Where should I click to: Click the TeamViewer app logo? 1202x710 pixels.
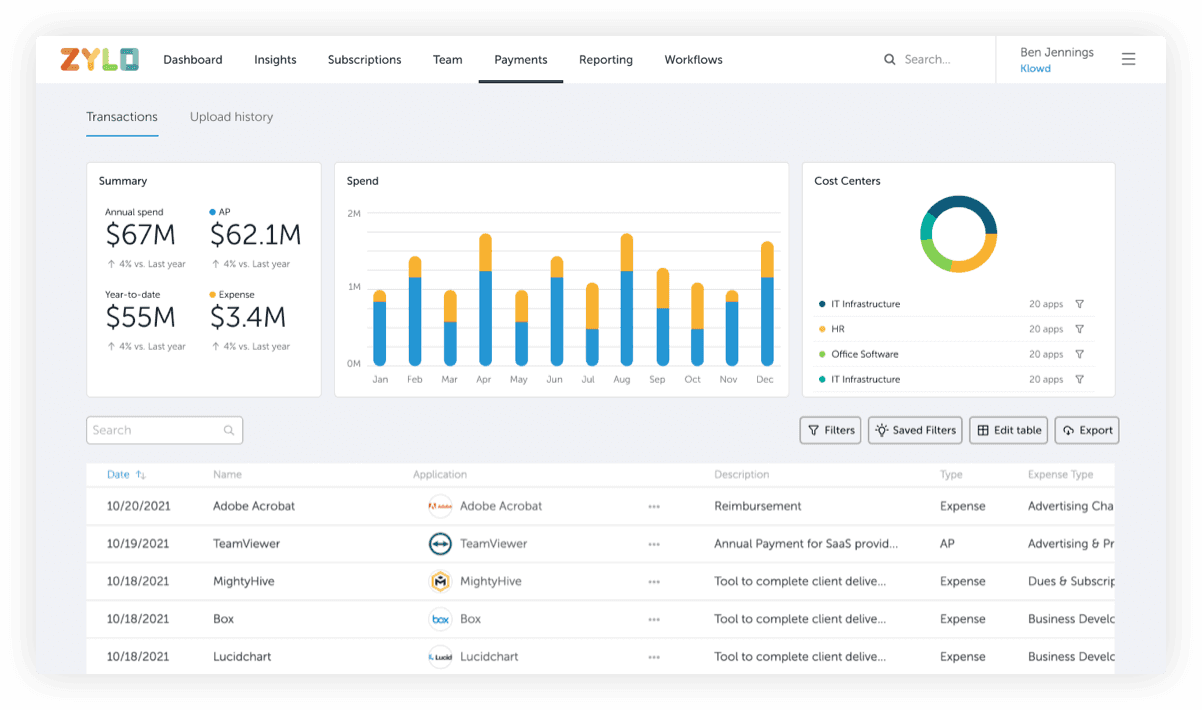440,544
